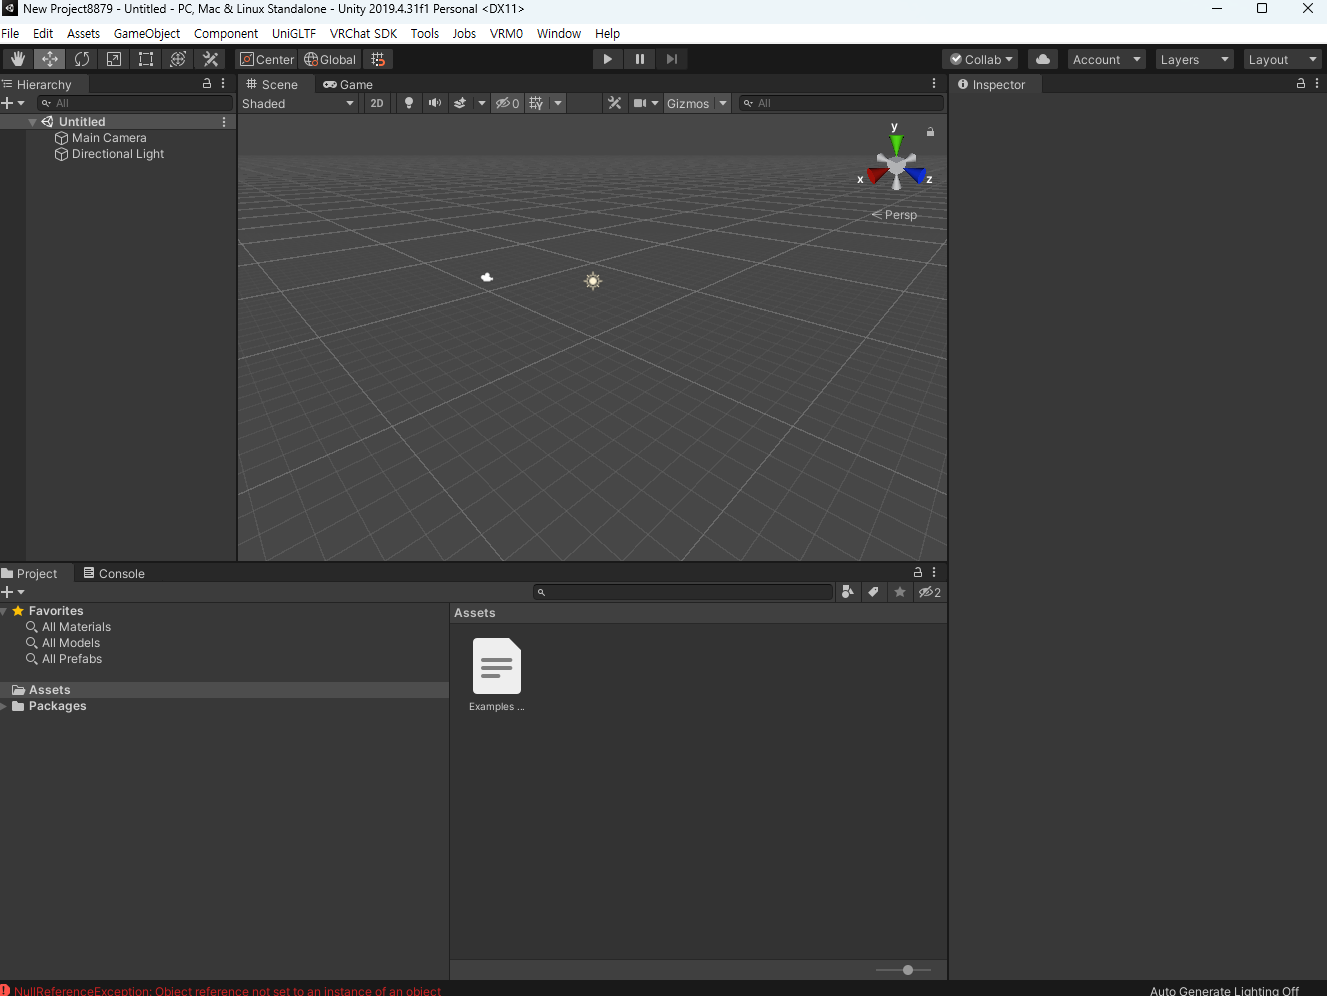Select Main Camera in Hierarchy
The height and width of the screenshot is (996, 1327).
[109, 138]
